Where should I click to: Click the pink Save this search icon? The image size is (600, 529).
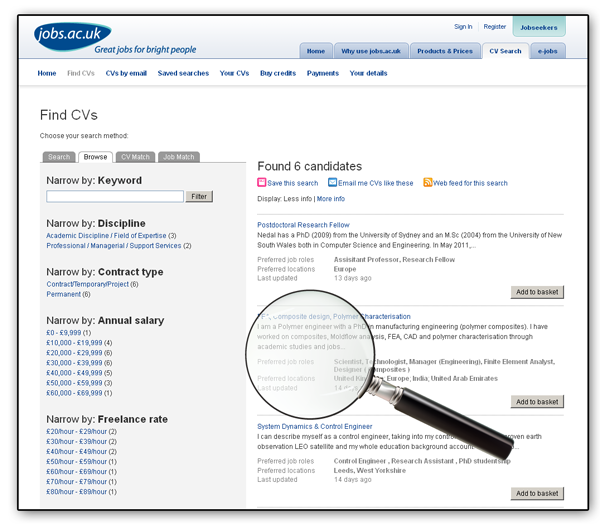click(x=261, y=182)
